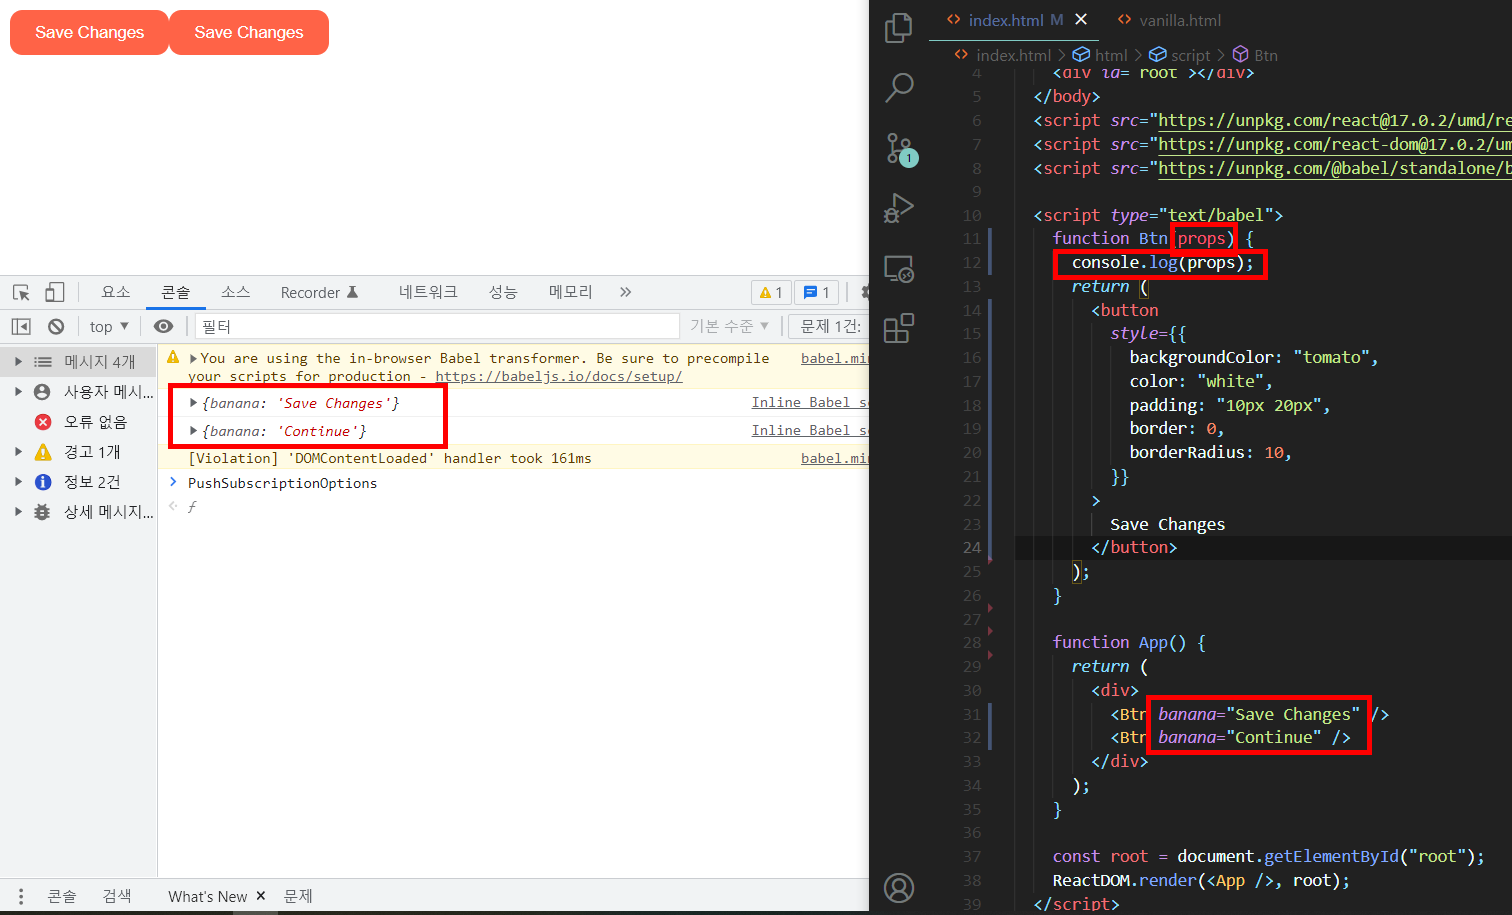
Task: Select 오류 없음 sidebar item
Action: click(78, 422)
